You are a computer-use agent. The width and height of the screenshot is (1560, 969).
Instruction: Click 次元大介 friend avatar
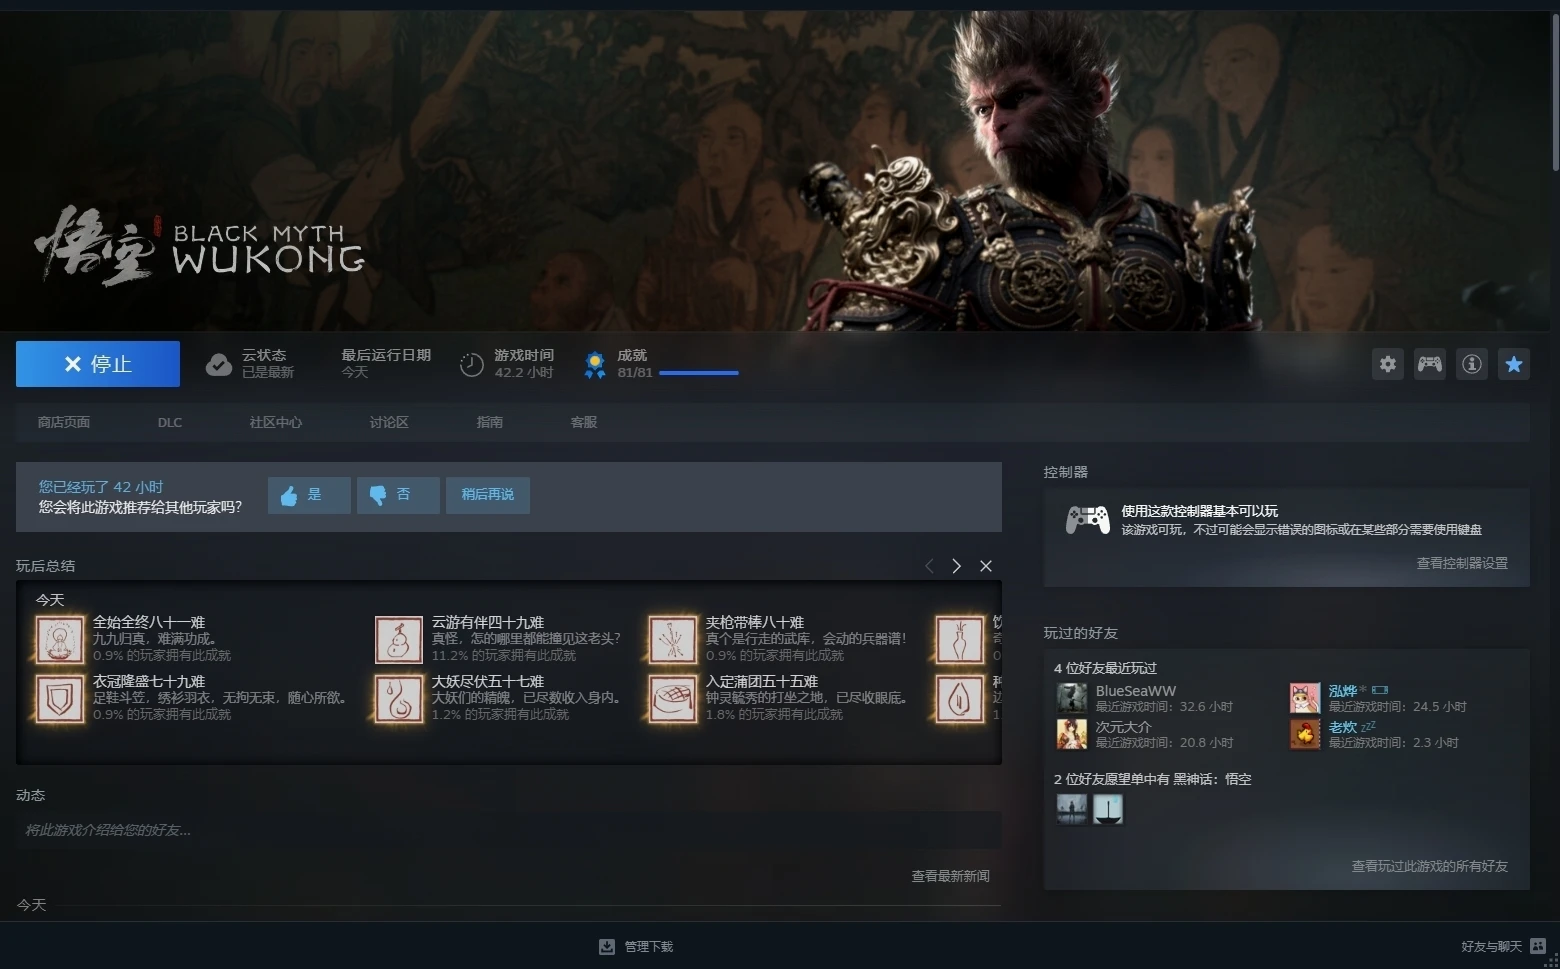pyautogui.click(x=1072, y=734)
